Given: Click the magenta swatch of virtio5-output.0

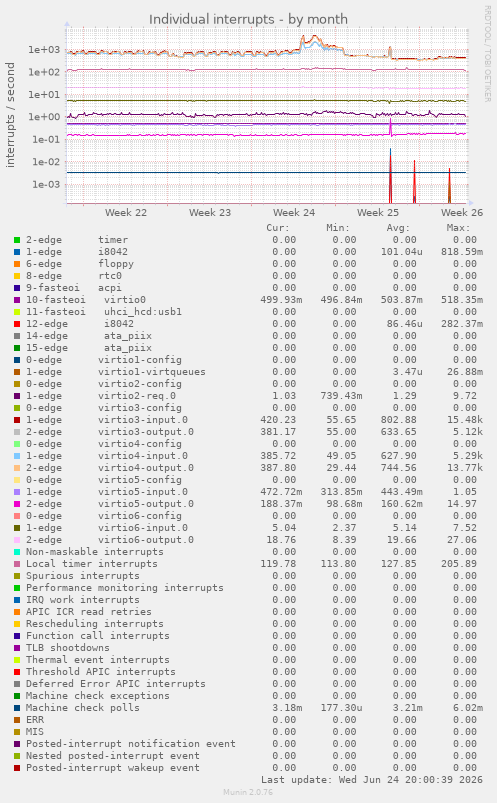Looking at the screenshot, I should pos(17,504).
